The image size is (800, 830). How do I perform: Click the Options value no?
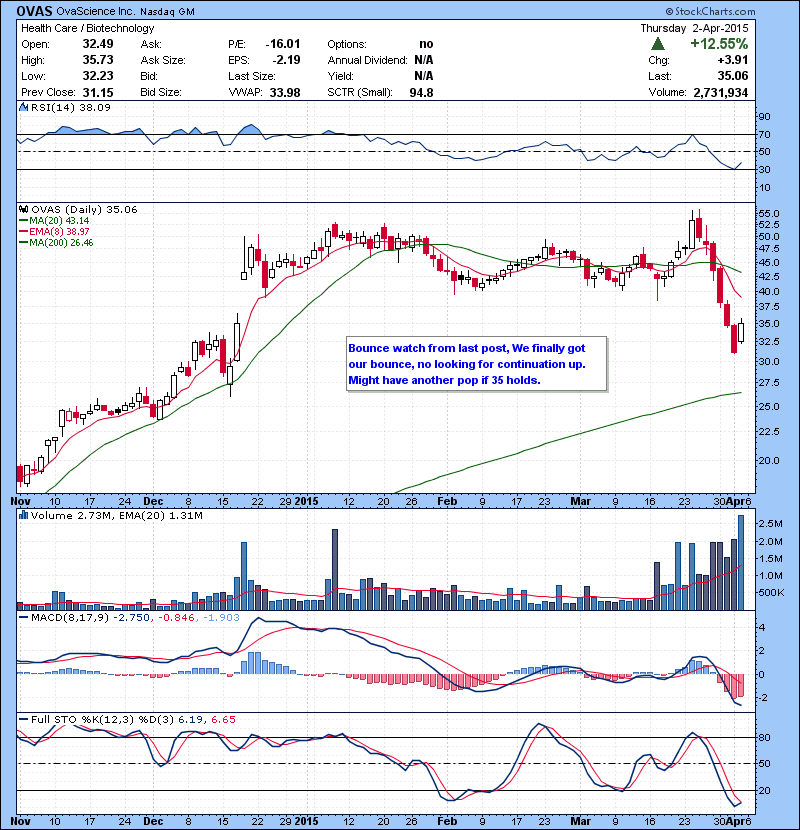tap(426, 44)
